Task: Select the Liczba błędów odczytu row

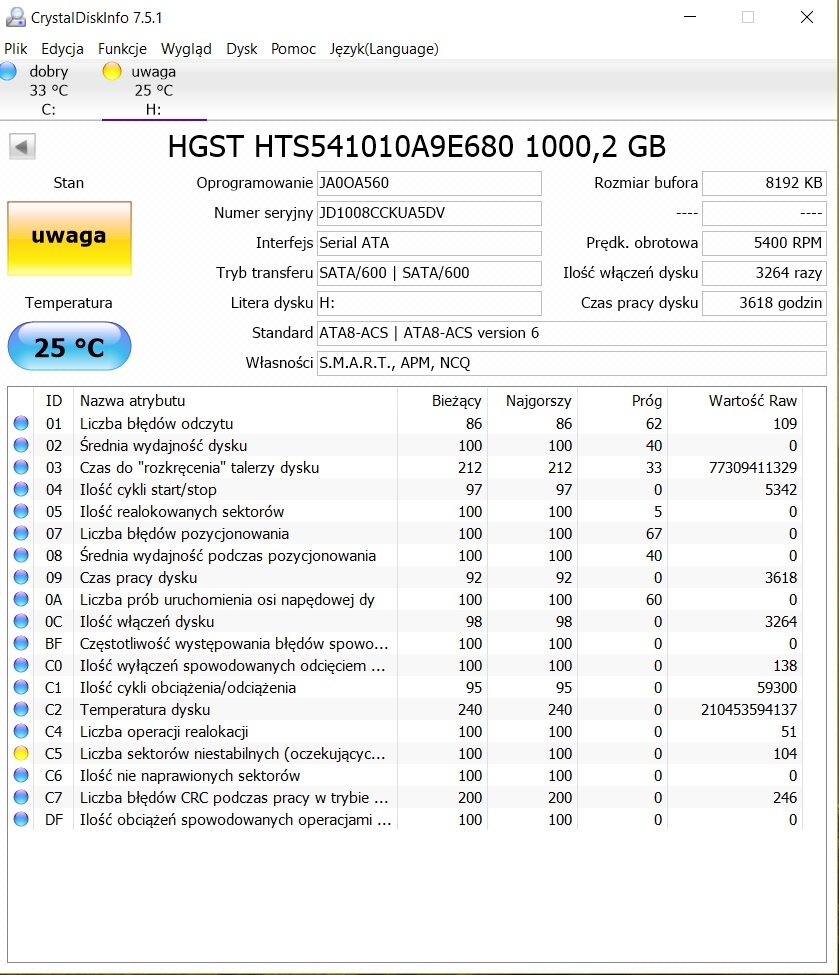Action: click(407, 423)
